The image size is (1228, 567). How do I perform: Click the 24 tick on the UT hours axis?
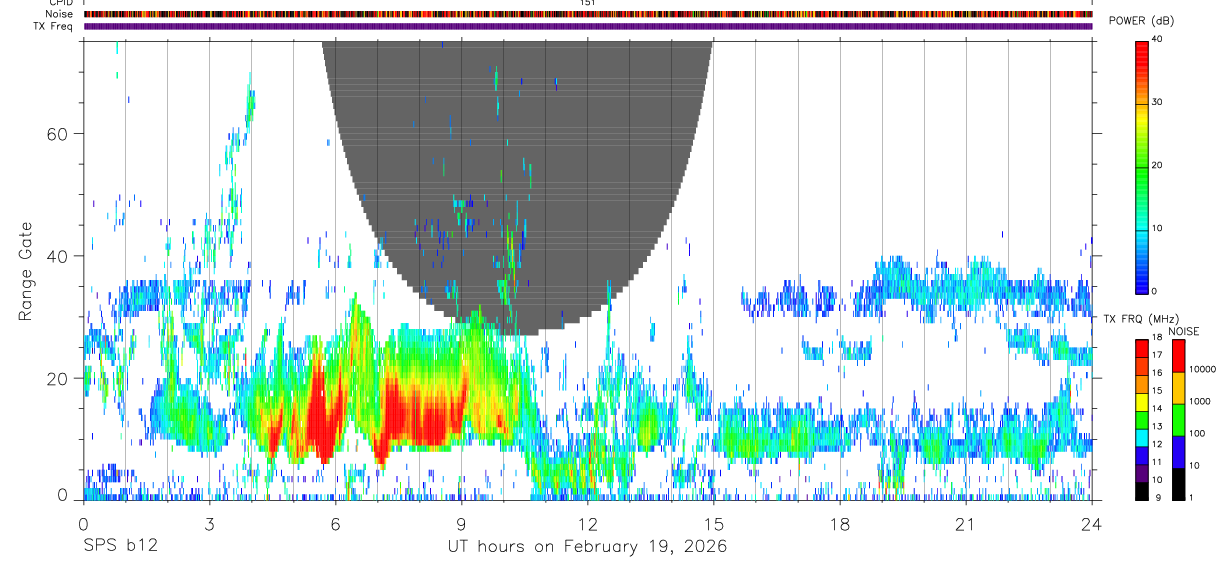[1092, 525]
